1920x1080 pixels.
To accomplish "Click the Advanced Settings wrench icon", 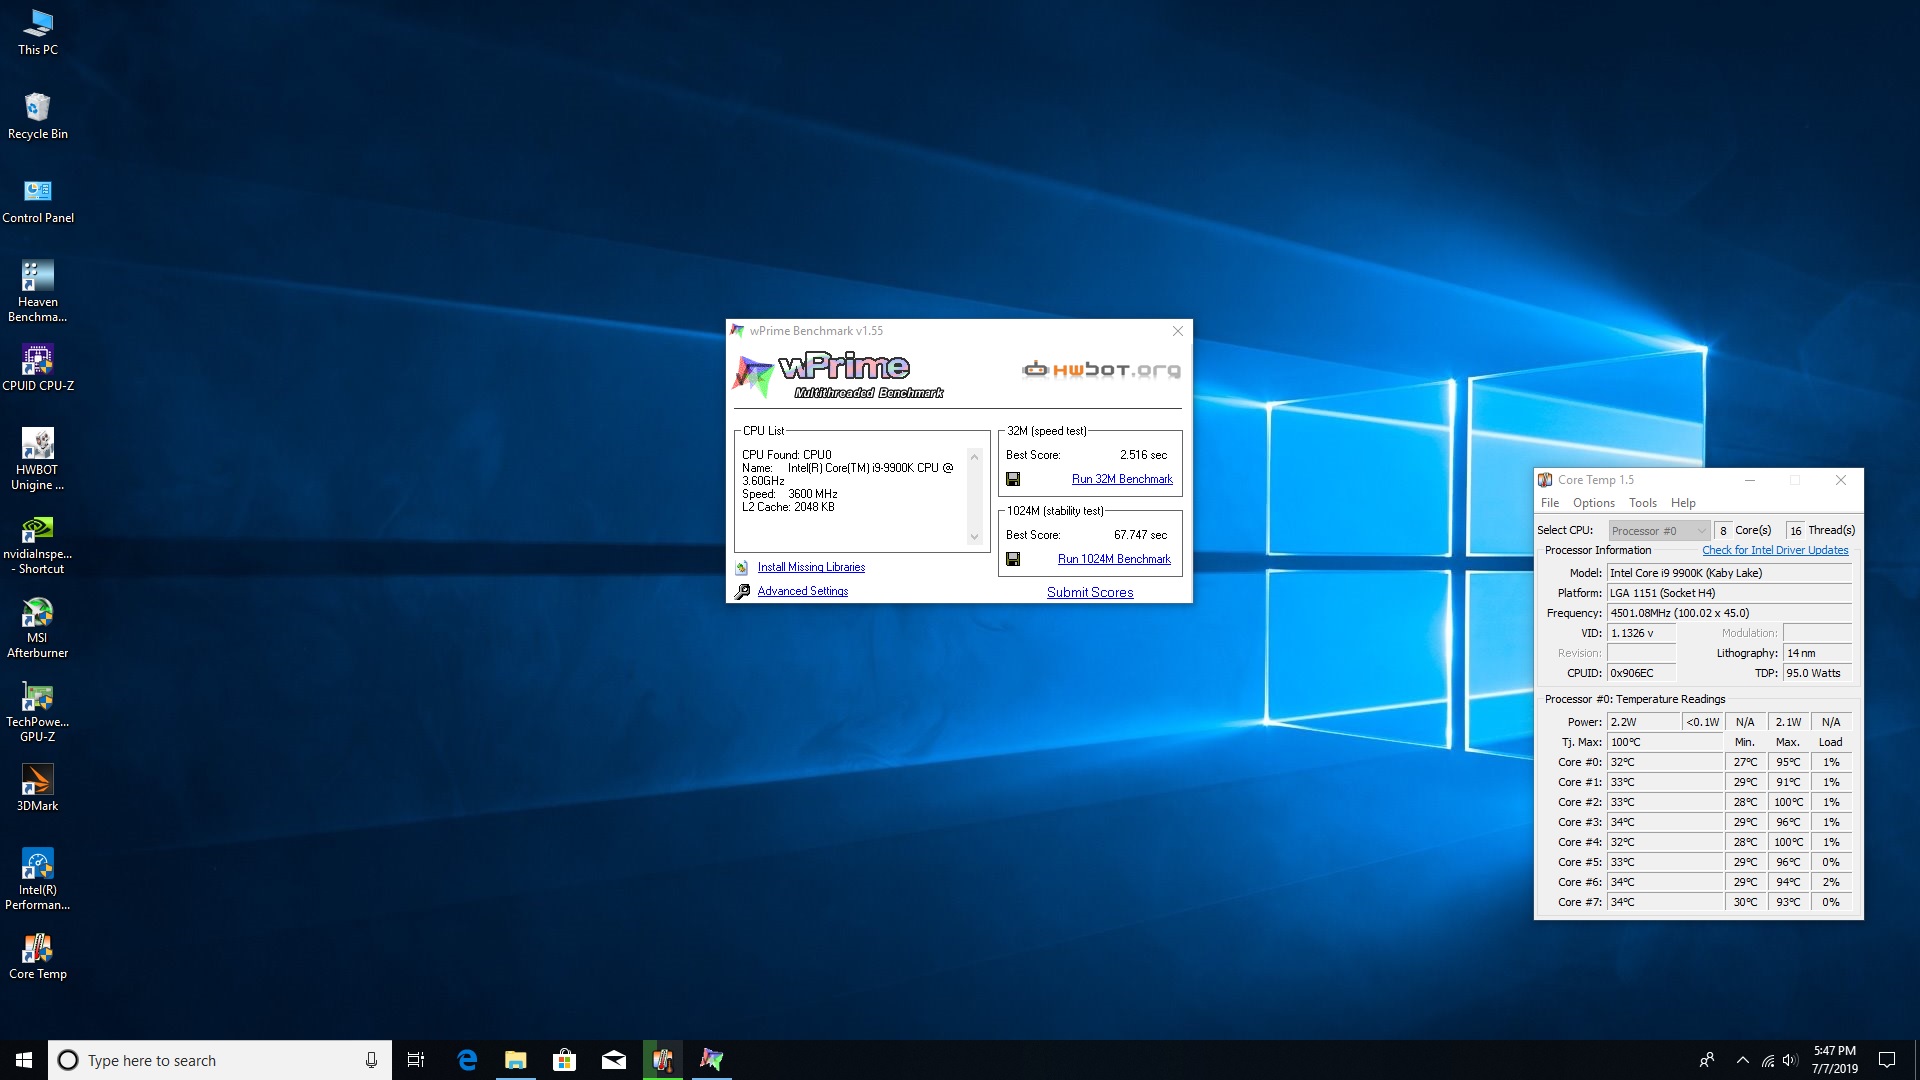I will pyautogui.click(x=742, y=591).
